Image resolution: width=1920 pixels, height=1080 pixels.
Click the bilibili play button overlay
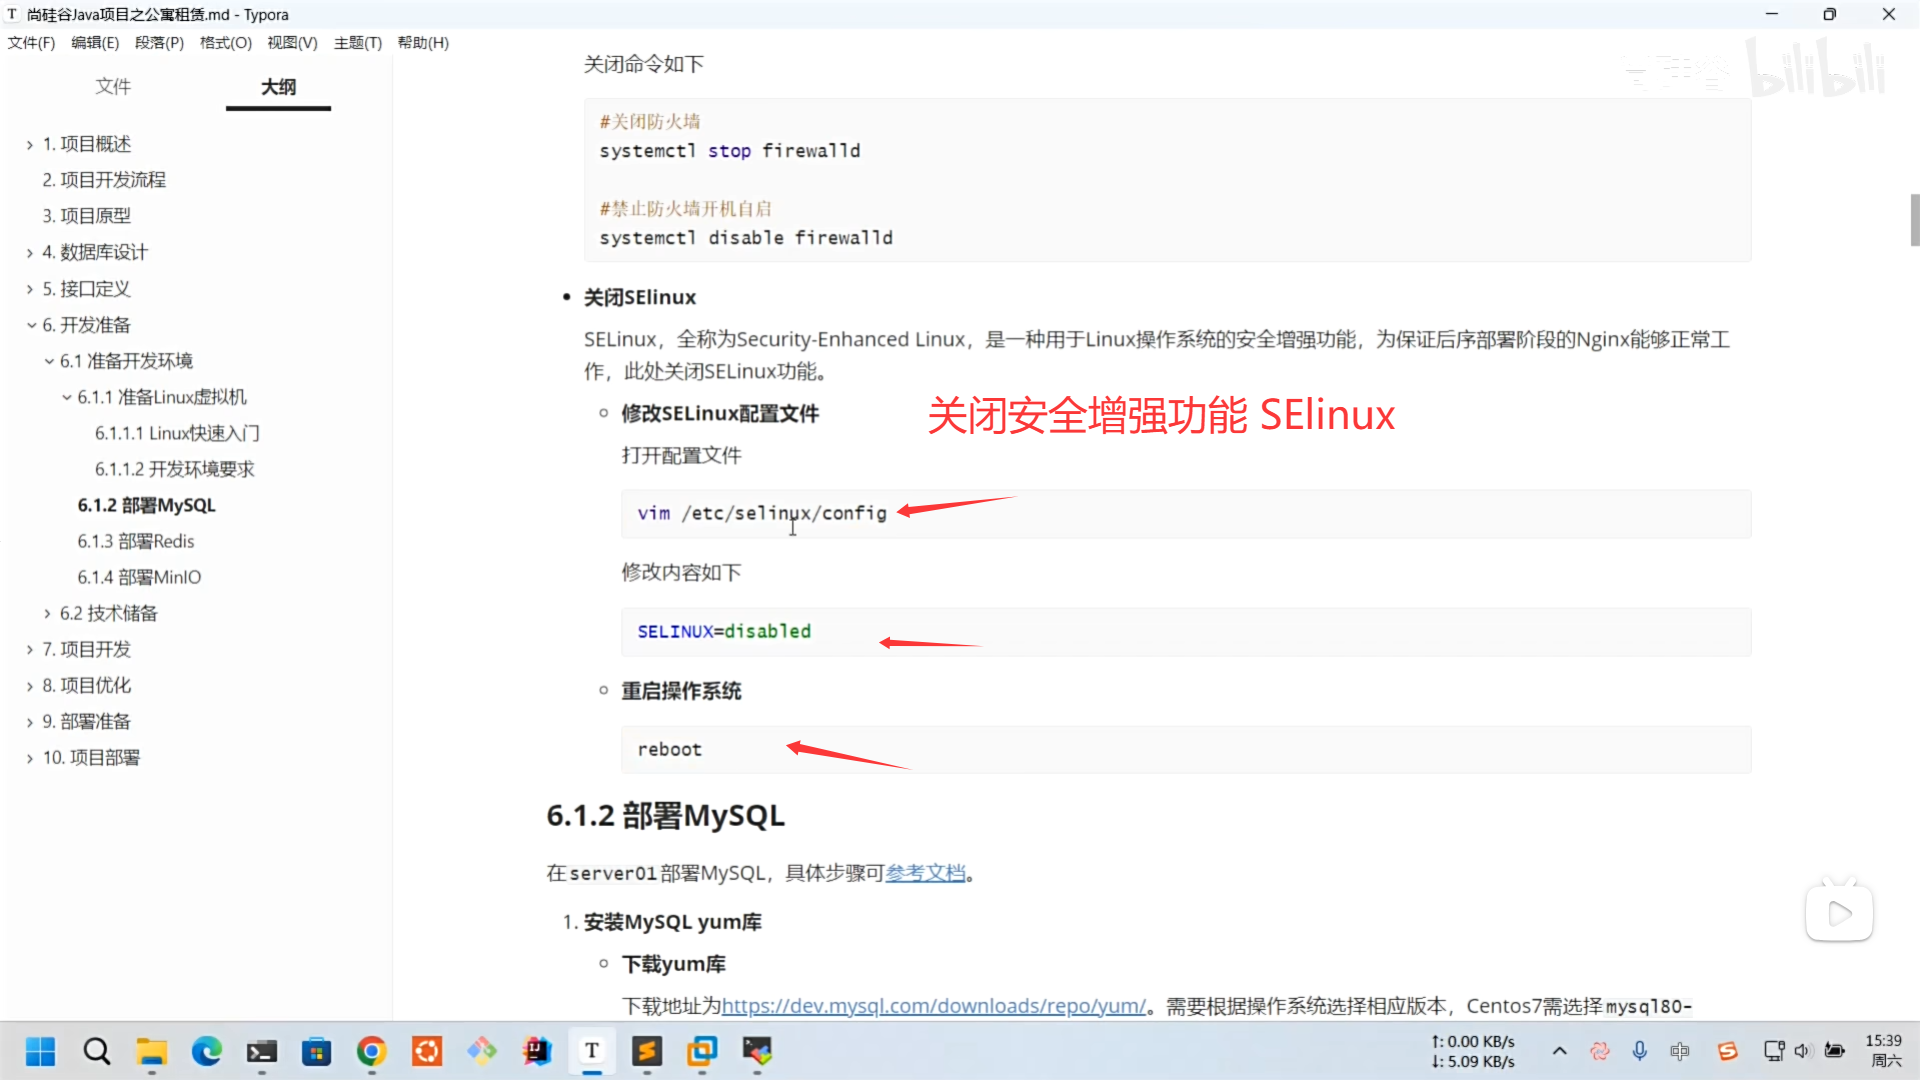(x=1839, y=913)
